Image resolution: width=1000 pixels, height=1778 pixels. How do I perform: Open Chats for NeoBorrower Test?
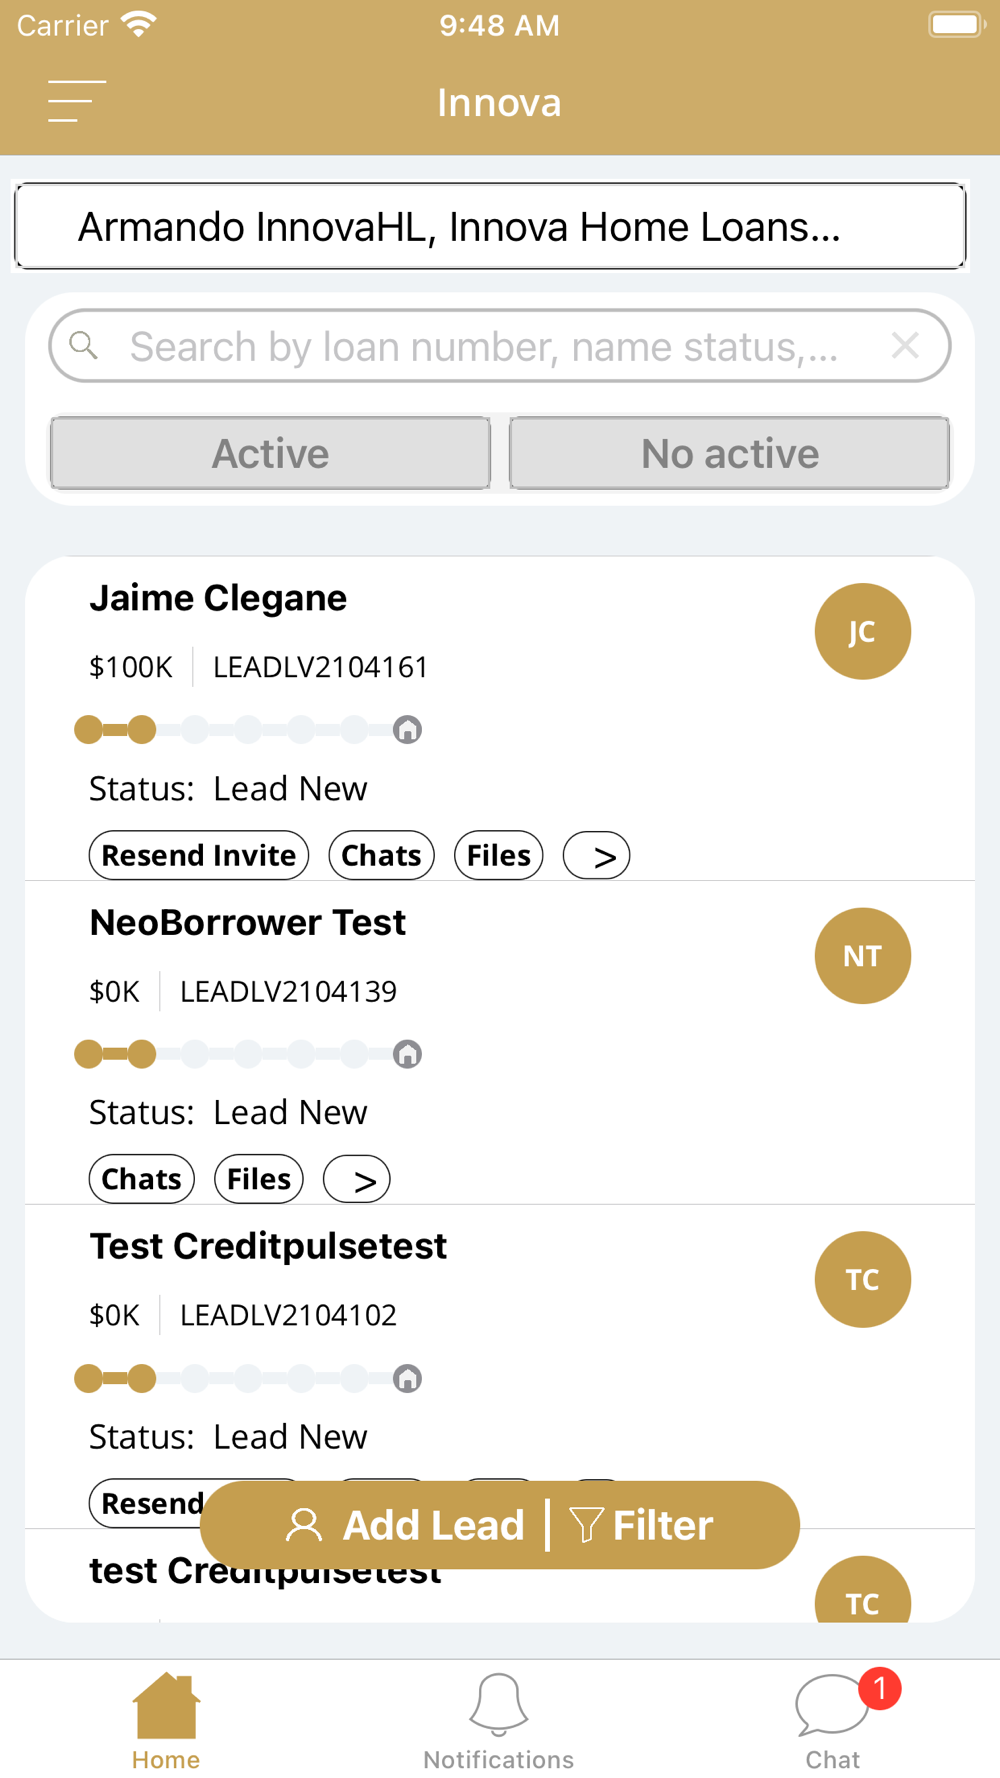(142, 1180)
